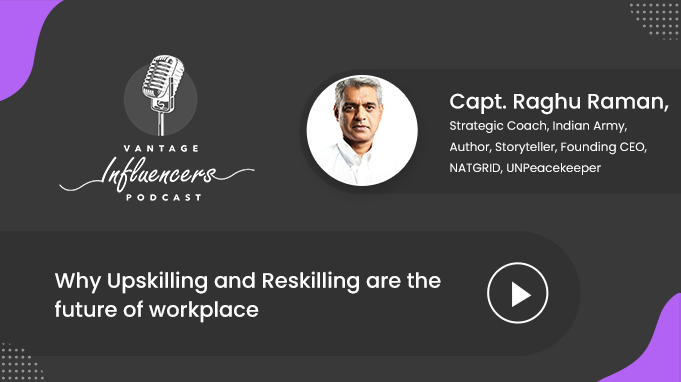
Task: Play the podcast episode with the circular play button
Action: point(517,293)
